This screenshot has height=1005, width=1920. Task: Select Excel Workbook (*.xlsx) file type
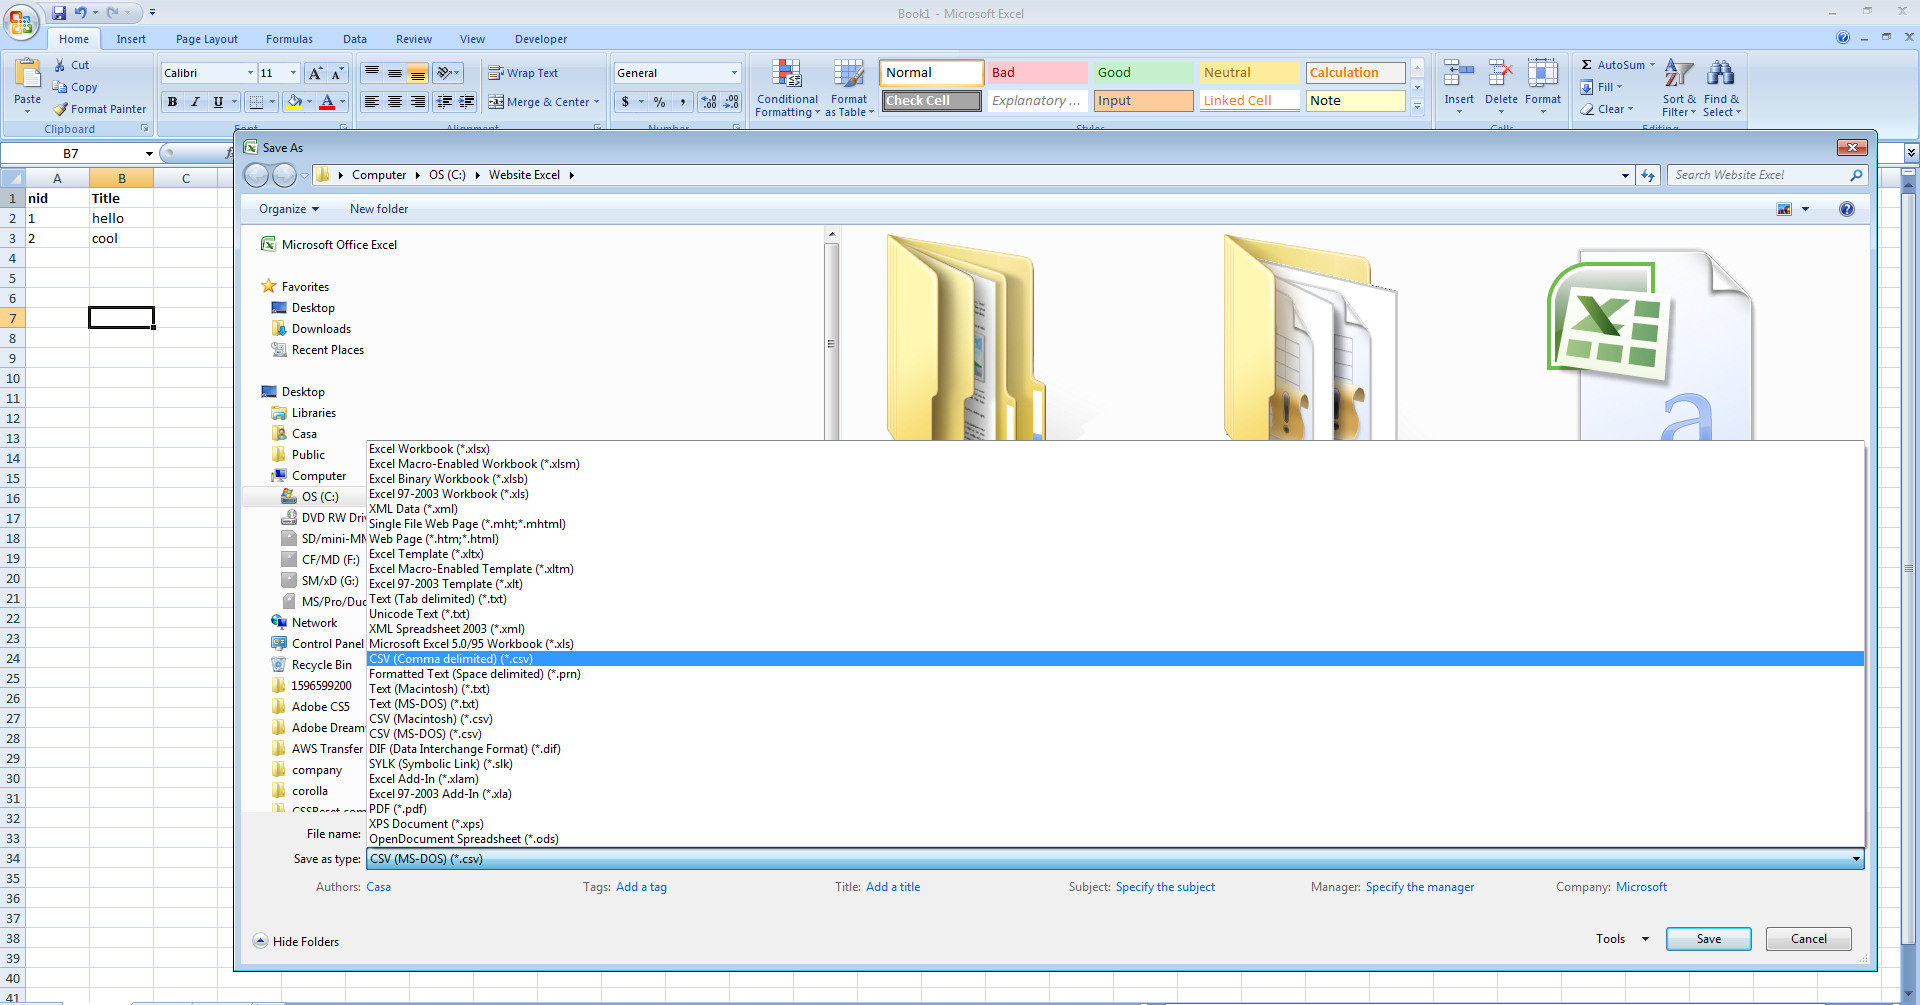pyautogui.click(x=1115, y=449)
